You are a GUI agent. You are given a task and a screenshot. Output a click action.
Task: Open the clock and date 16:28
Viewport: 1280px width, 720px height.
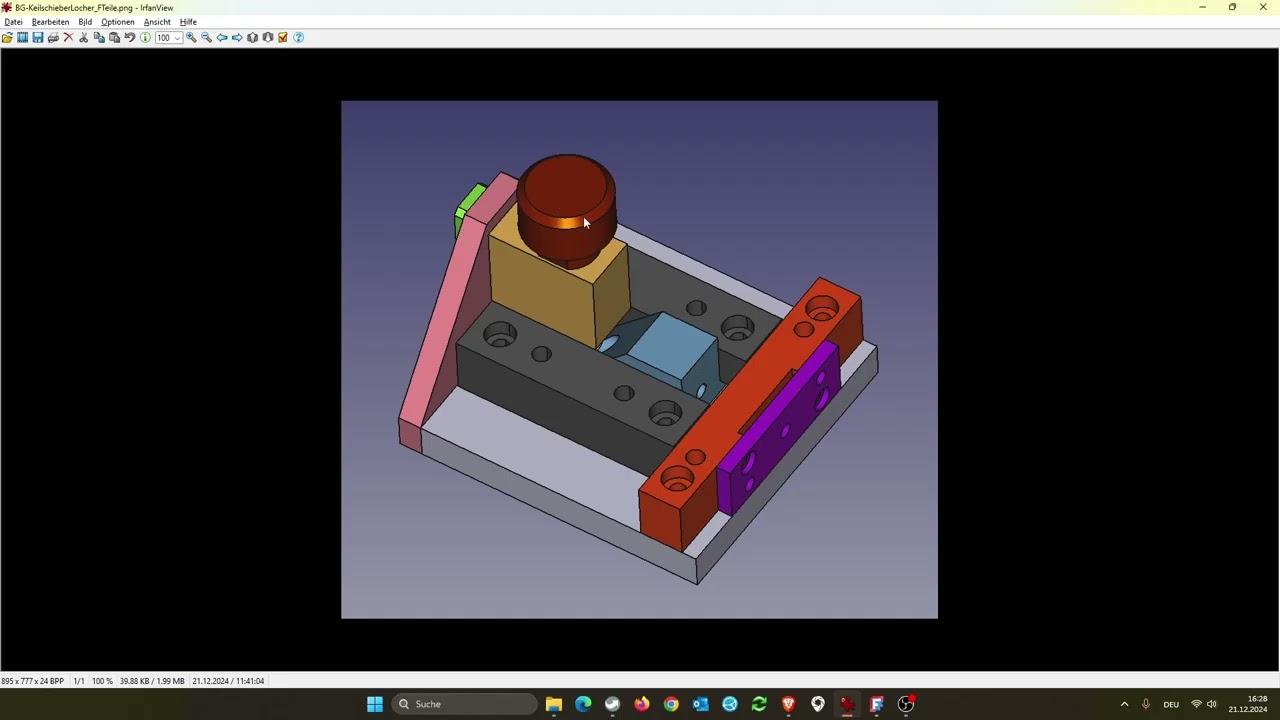[1248, 704]
